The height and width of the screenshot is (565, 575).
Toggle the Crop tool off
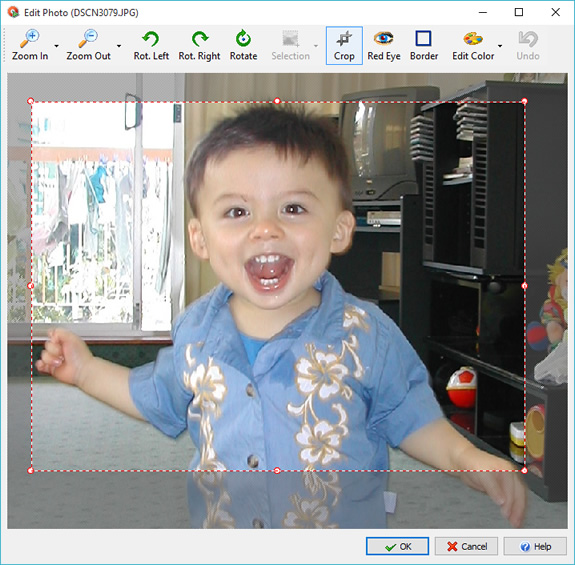click(x=344, y=45)
